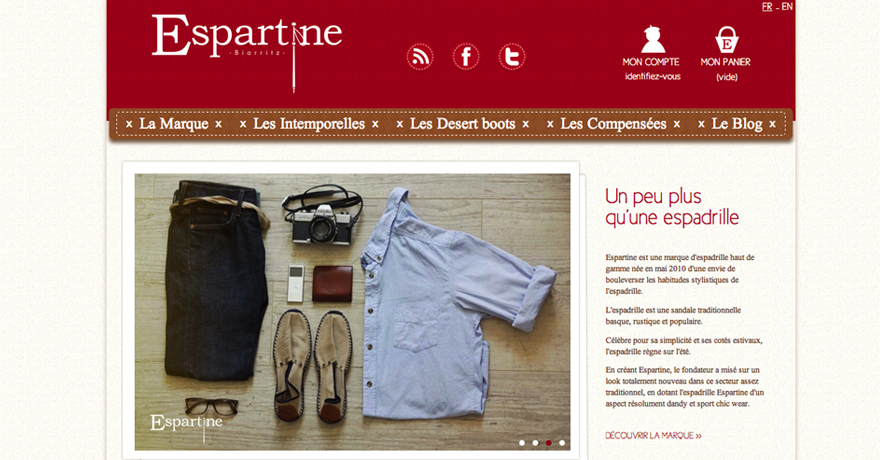The width and height of the screenshot is (880, 460).
Task: Click Découvrir la marque link
Action: (x=653, y=435)
